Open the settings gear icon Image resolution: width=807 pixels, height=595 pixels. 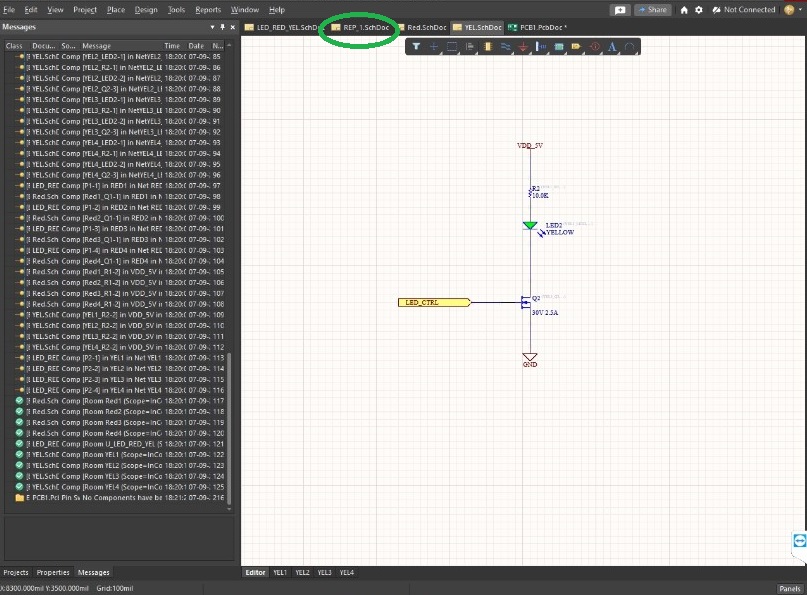click(x=699, y=10)
